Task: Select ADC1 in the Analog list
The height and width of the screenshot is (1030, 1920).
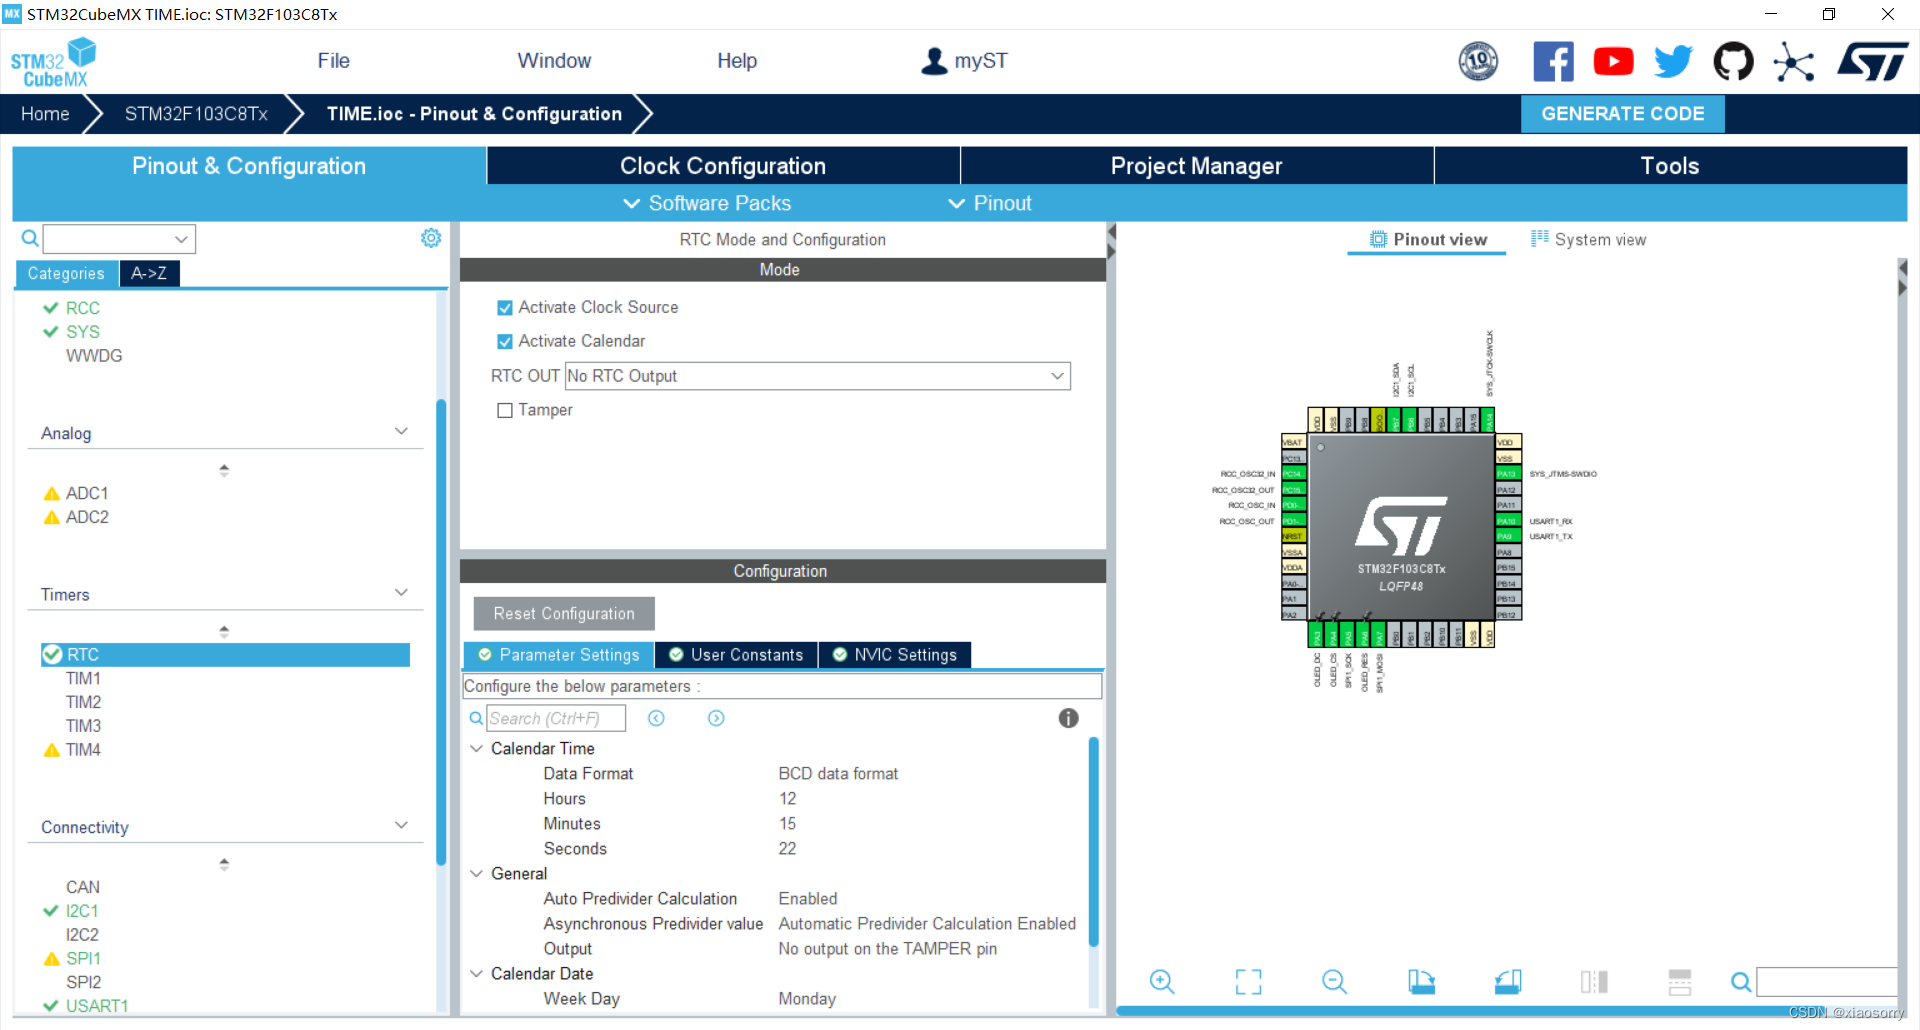Action: (x=86, y=493)
